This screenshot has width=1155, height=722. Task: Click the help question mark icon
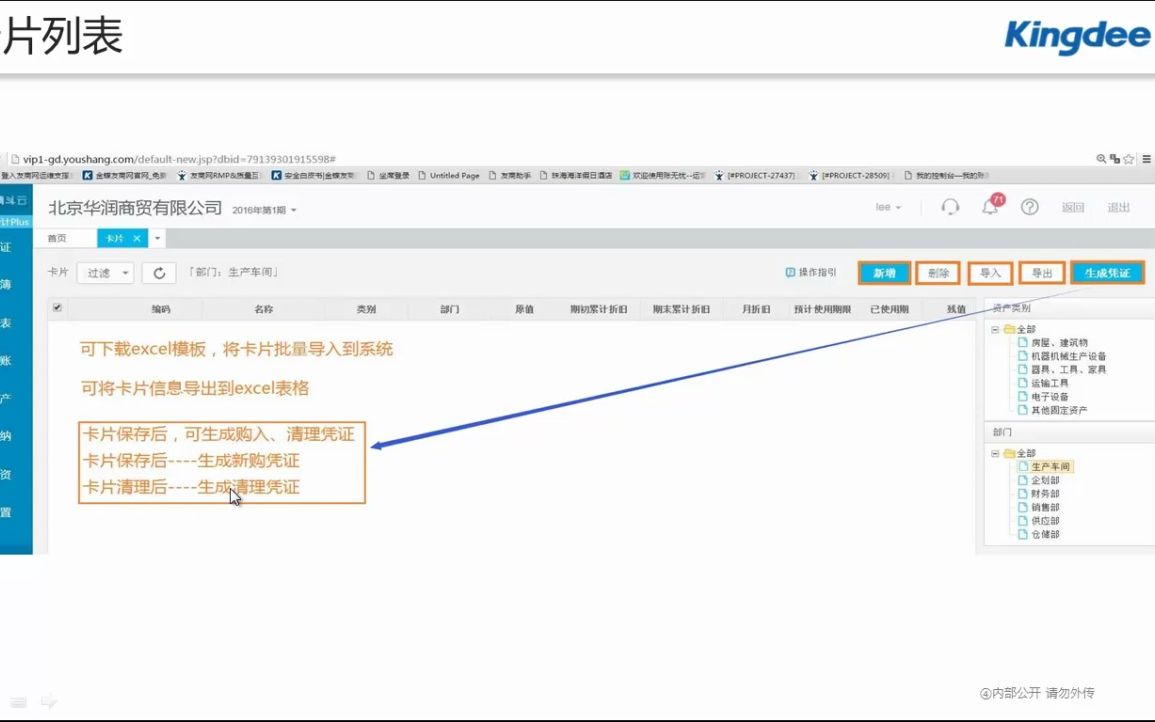pos(1029,207)
